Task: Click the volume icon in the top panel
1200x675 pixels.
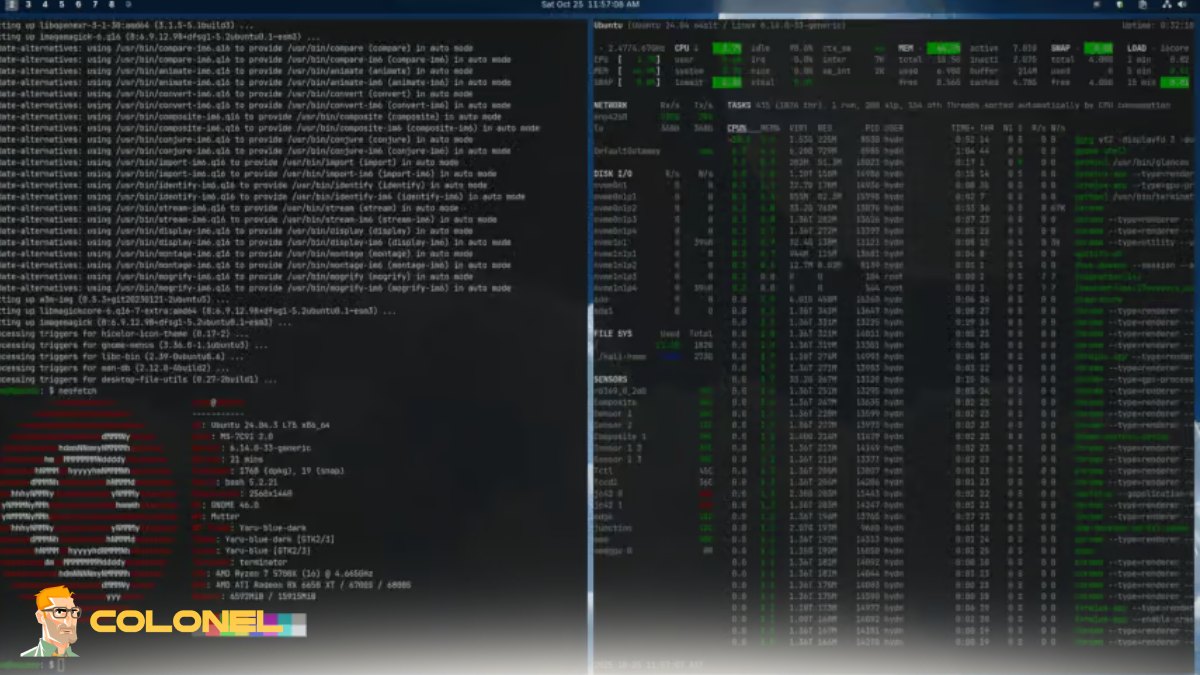Action: 1184,5
